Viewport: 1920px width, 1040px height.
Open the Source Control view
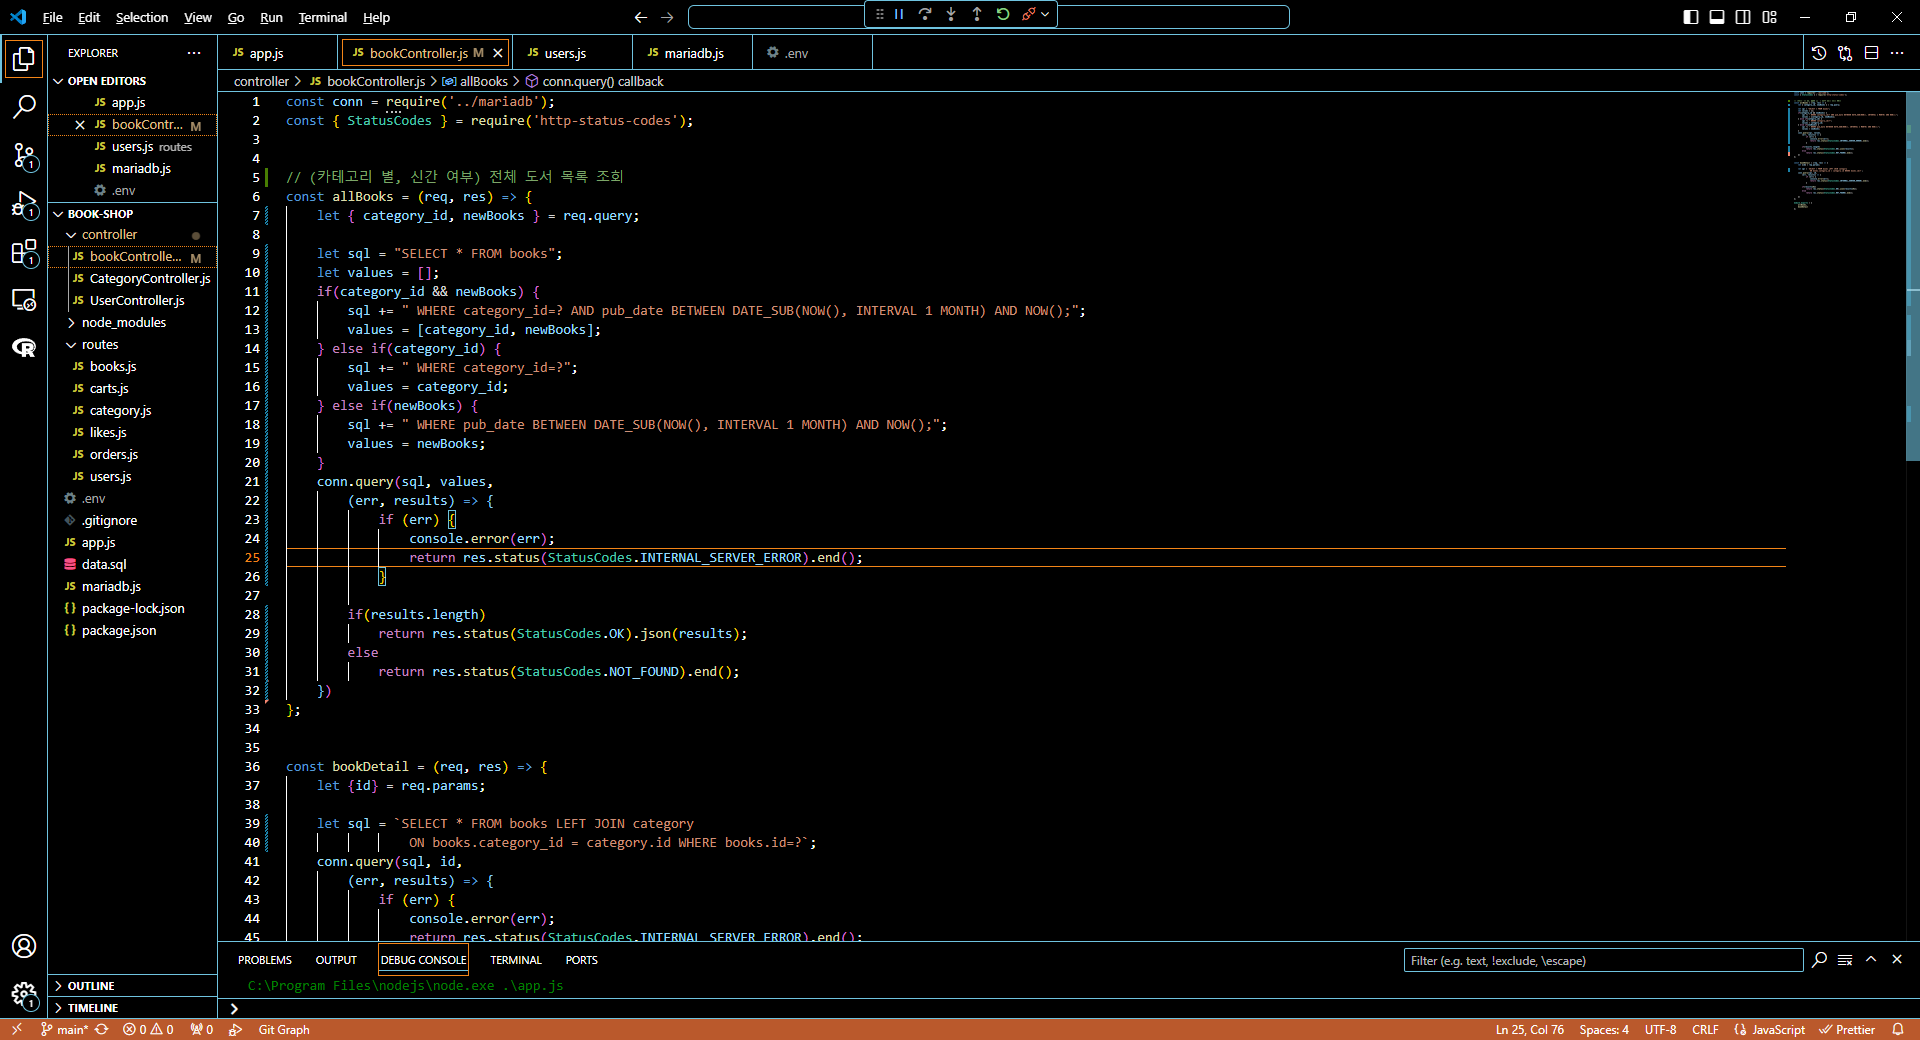point(24,155)
